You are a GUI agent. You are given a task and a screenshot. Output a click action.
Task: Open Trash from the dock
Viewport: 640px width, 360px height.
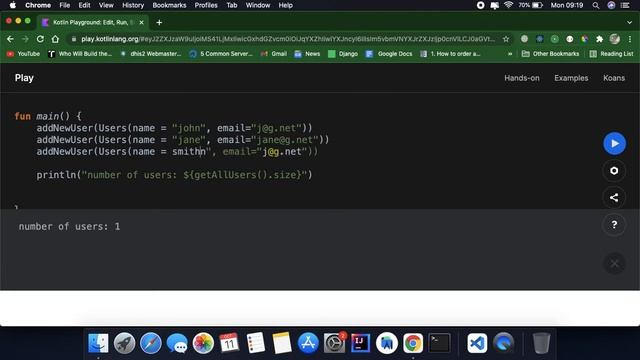click(541, 343)
